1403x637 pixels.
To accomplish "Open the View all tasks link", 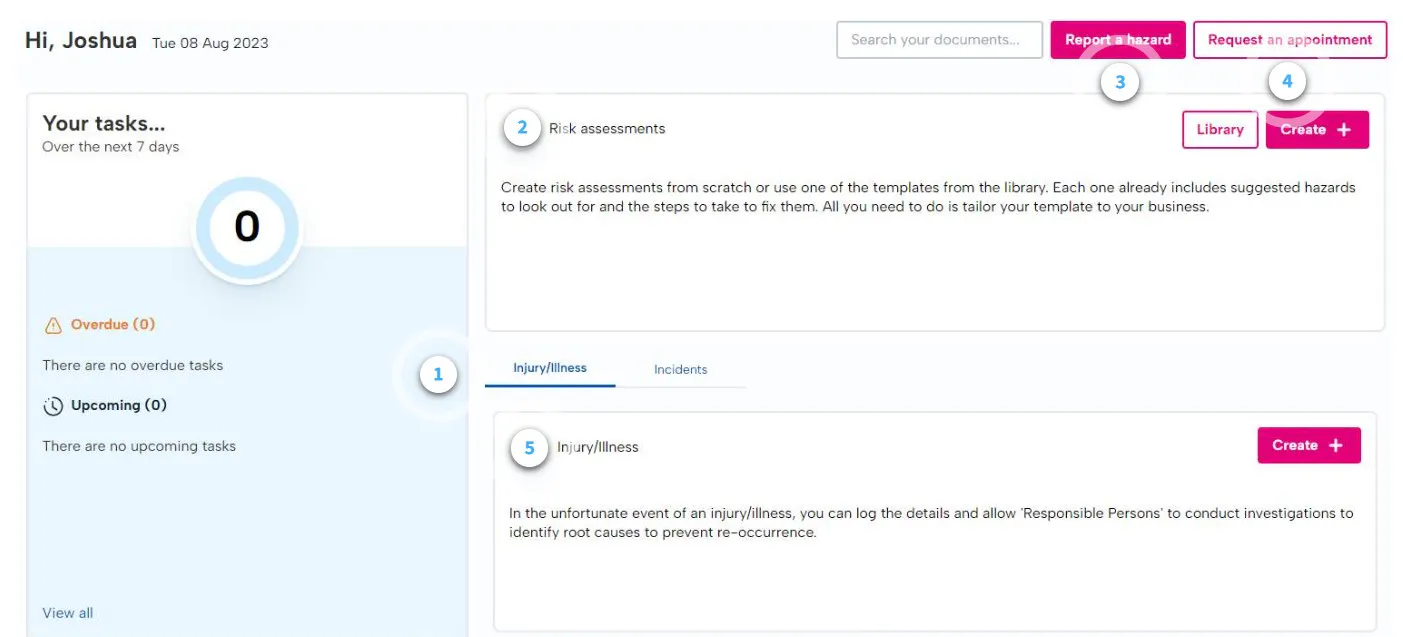I will (x=68, y=613).
